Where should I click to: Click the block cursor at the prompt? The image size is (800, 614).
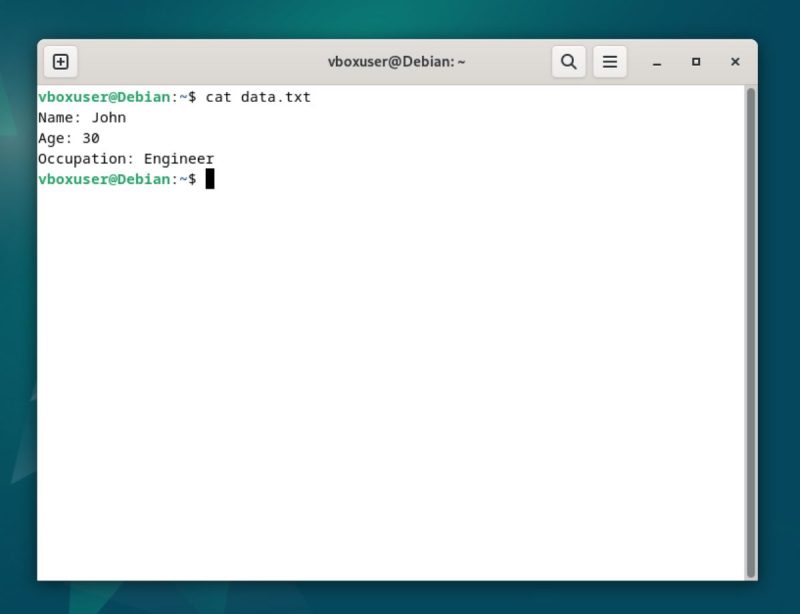click(x=210, y=179)
